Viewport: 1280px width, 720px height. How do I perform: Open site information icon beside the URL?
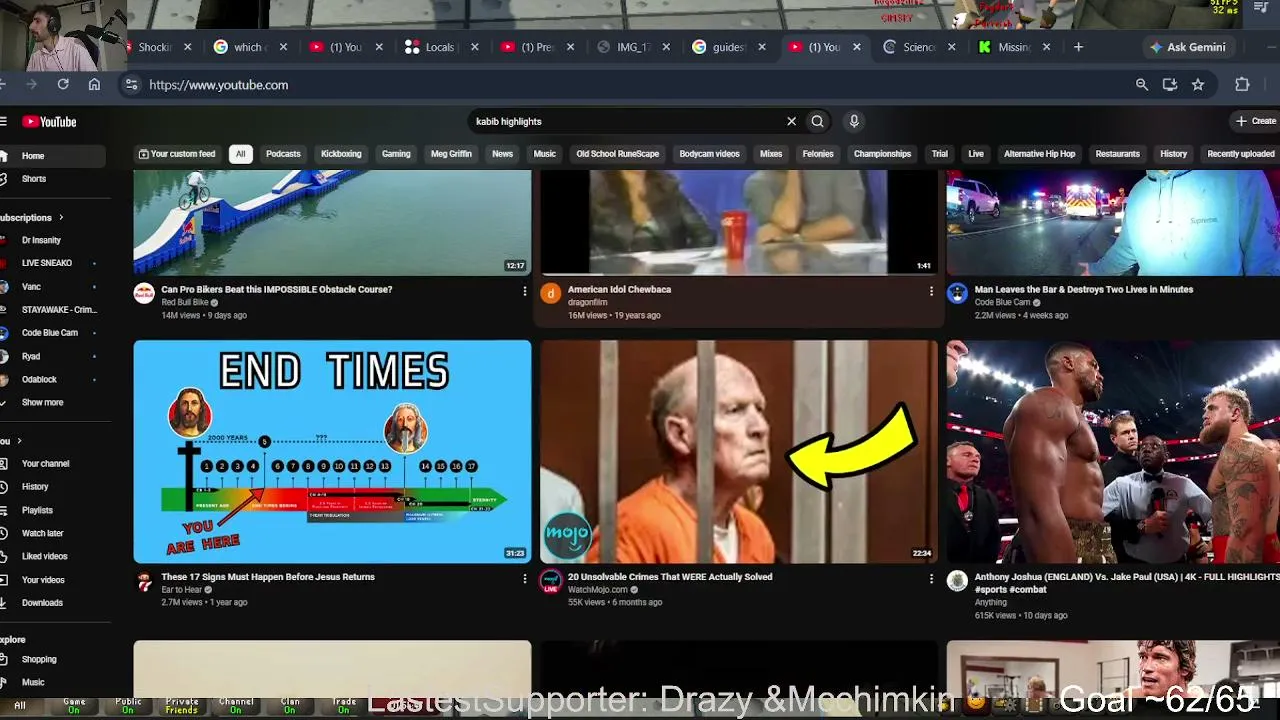pyautogui.click(x=131, y=85)
